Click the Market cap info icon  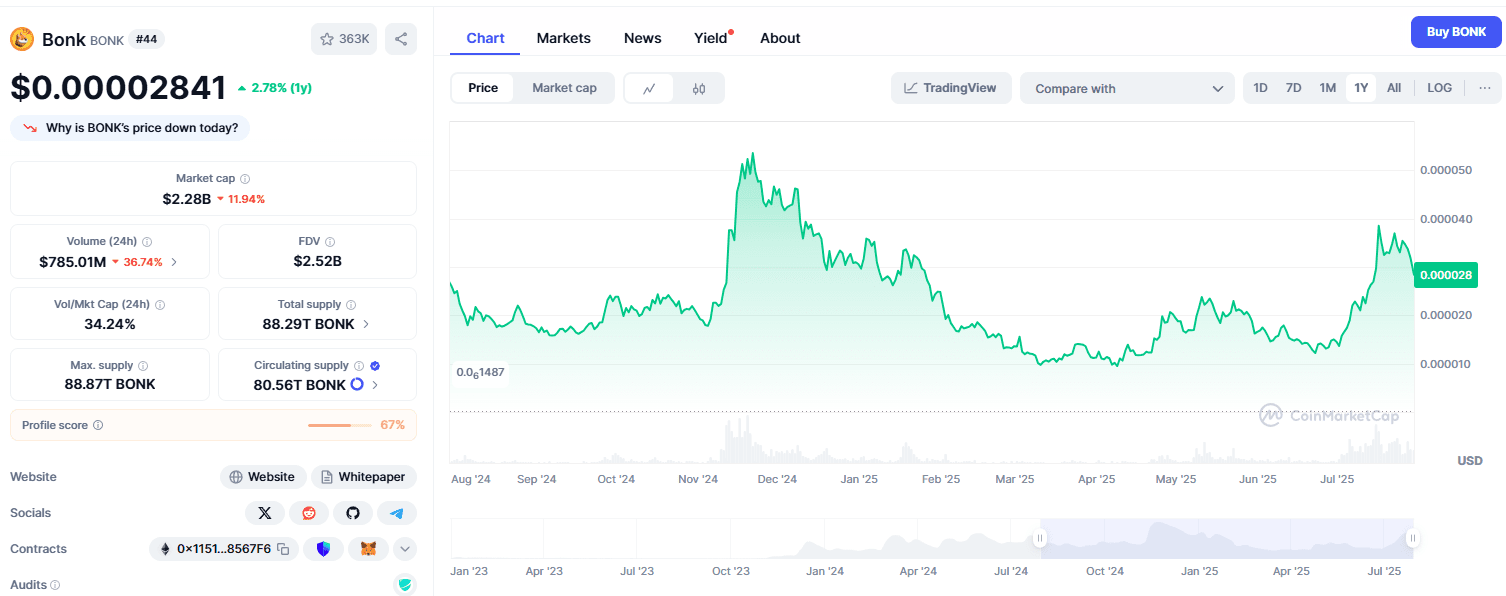(245, 178)
